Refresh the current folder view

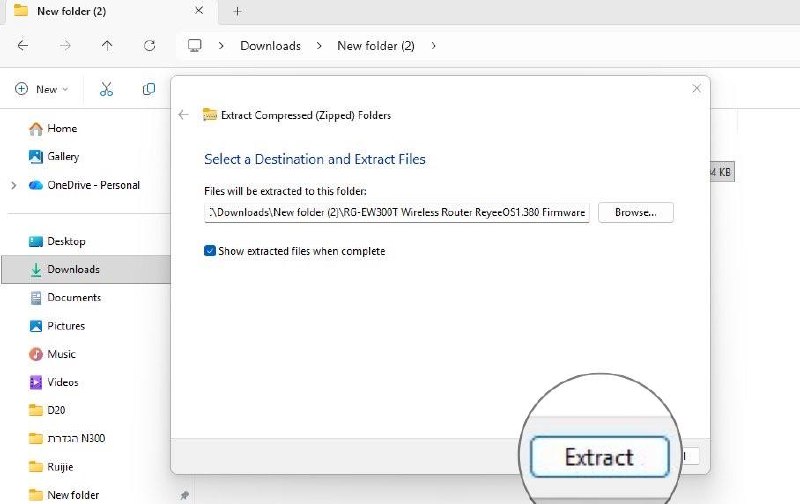point(149,45)
